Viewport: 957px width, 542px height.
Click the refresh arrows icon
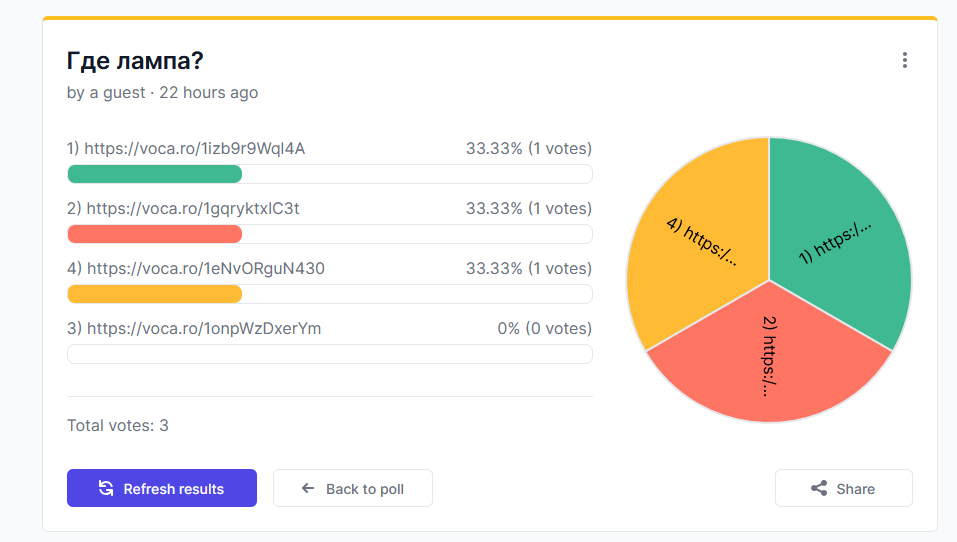(106, 488)
